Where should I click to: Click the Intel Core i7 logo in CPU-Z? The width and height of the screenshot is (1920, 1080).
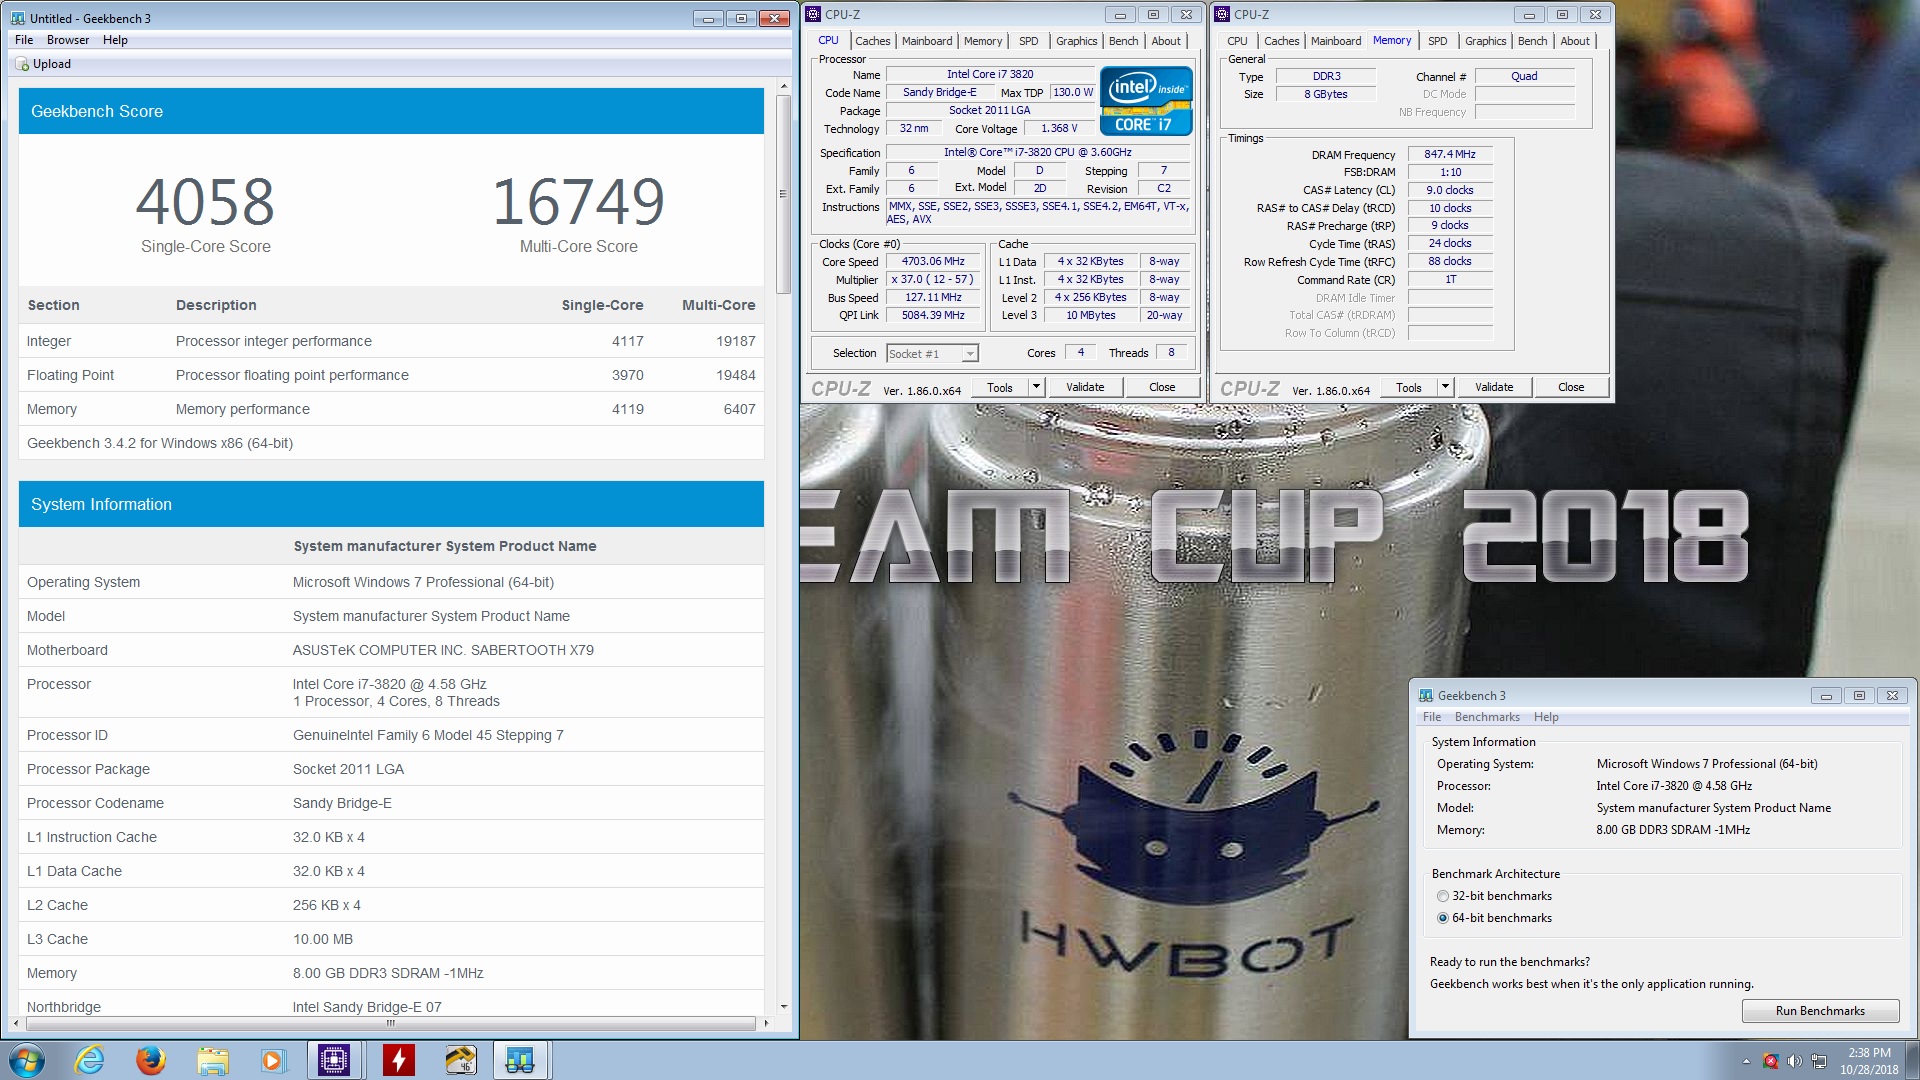pyautogui.click(x=1146, y=100)
